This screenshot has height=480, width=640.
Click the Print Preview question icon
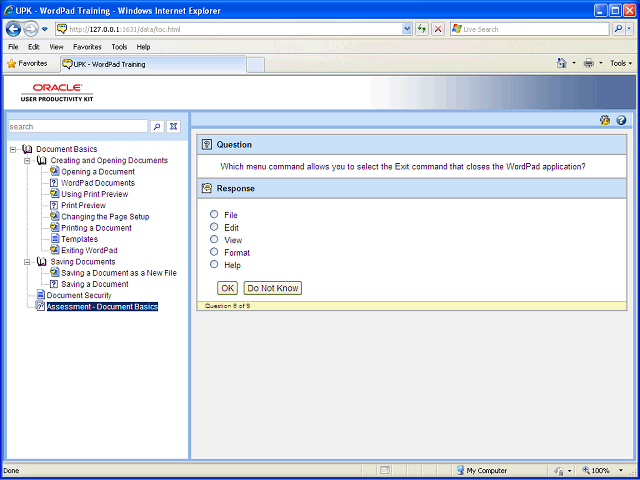coord(54,205)
